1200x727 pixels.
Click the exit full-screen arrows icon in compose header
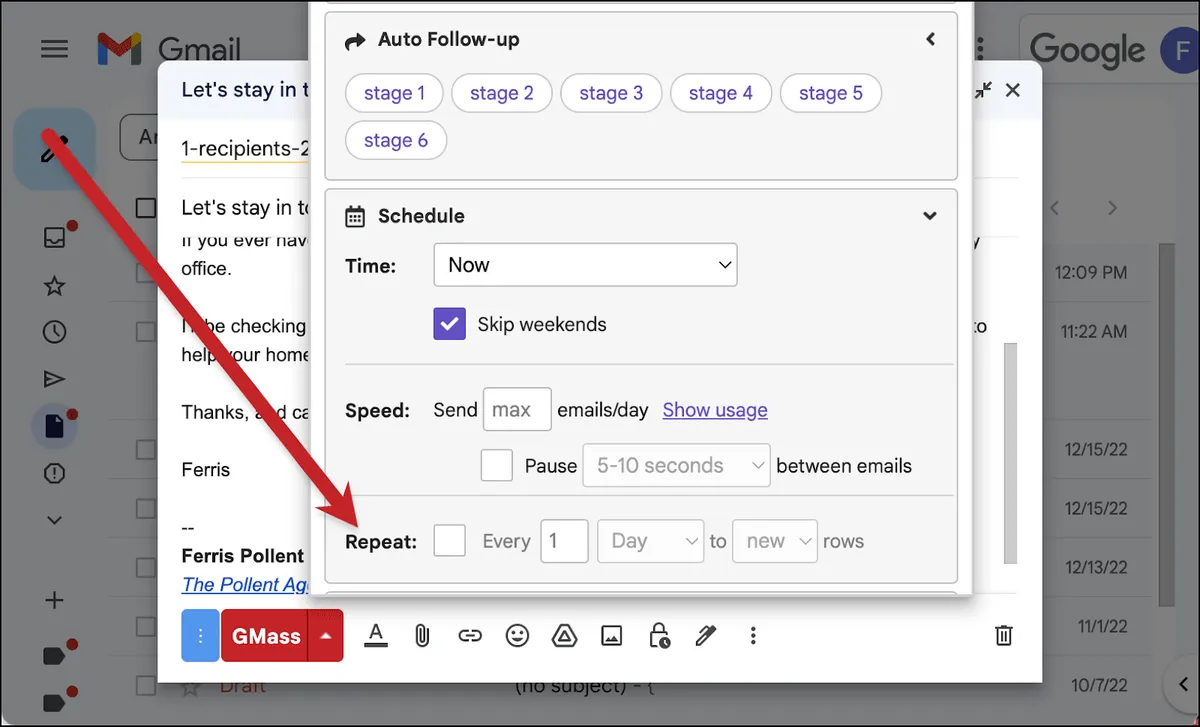coord(984,90)
